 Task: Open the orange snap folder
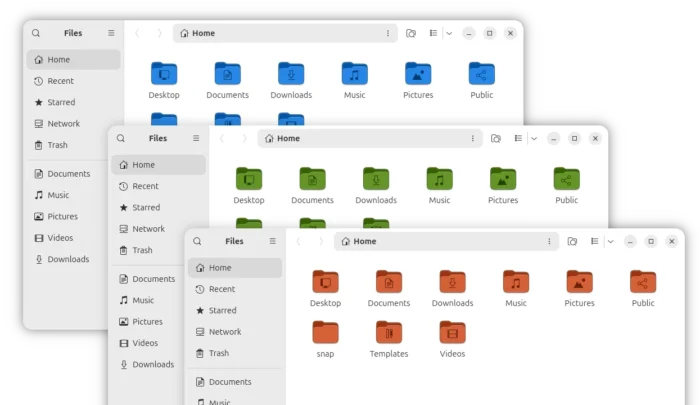[x=325, y=333]
